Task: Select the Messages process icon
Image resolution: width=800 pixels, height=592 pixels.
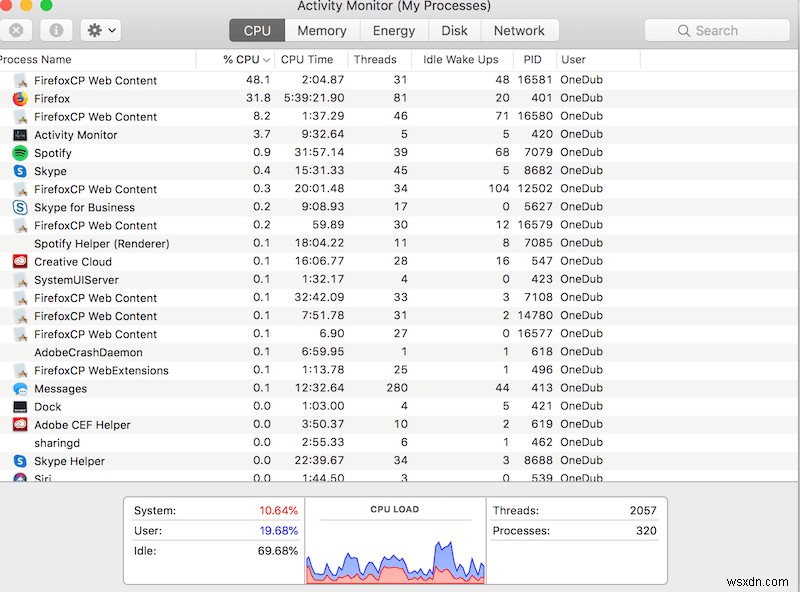Action: (x=20, y=388)
